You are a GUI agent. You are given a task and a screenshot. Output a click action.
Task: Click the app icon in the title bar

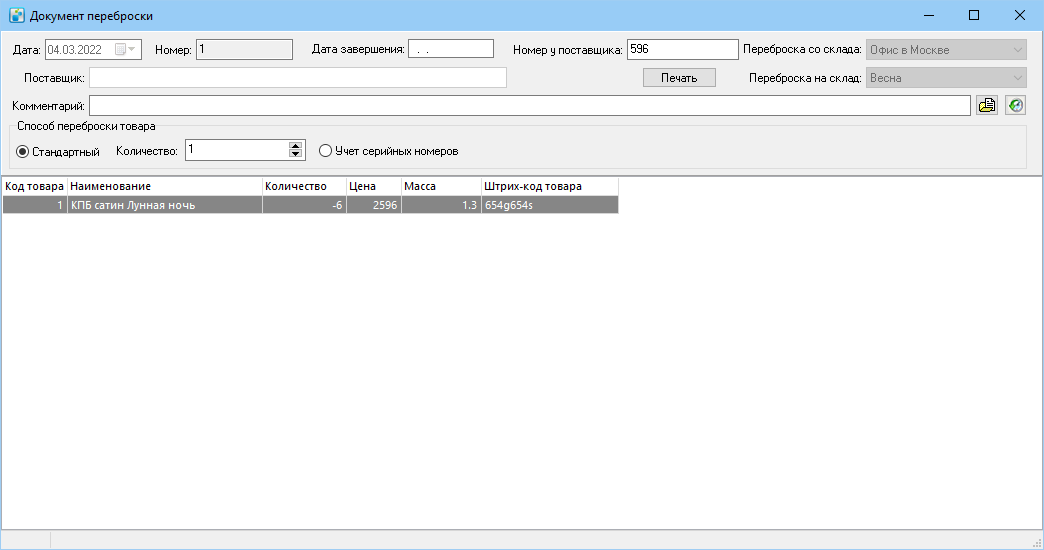(17, 15)
